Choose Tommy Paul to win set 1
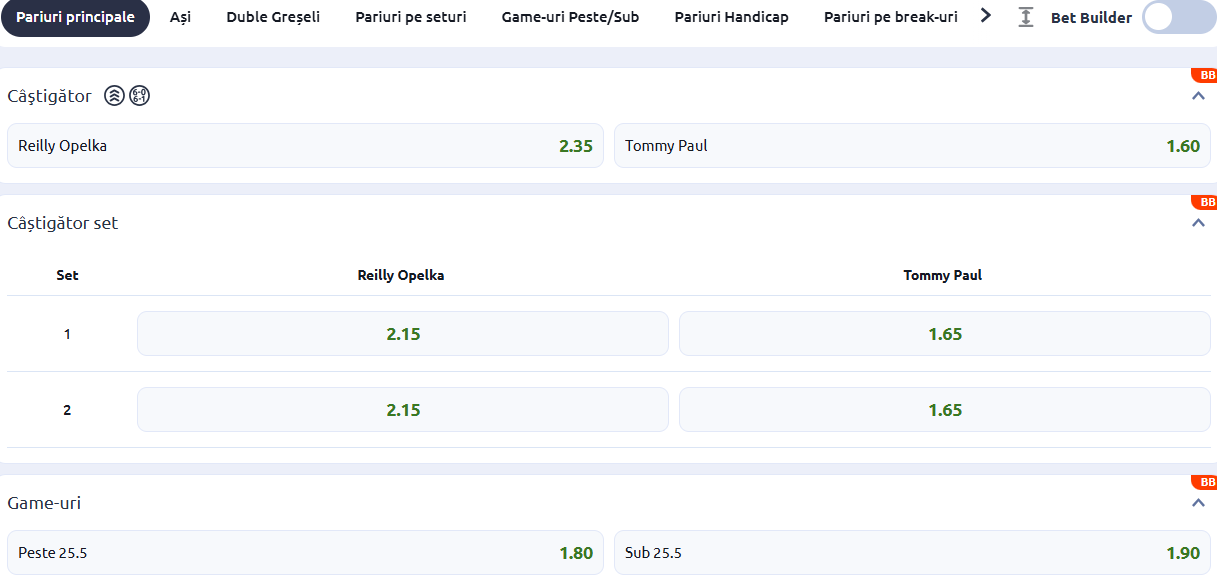Image resolution: width=1217 pixels, height=586 pixels. click(943, 333)
